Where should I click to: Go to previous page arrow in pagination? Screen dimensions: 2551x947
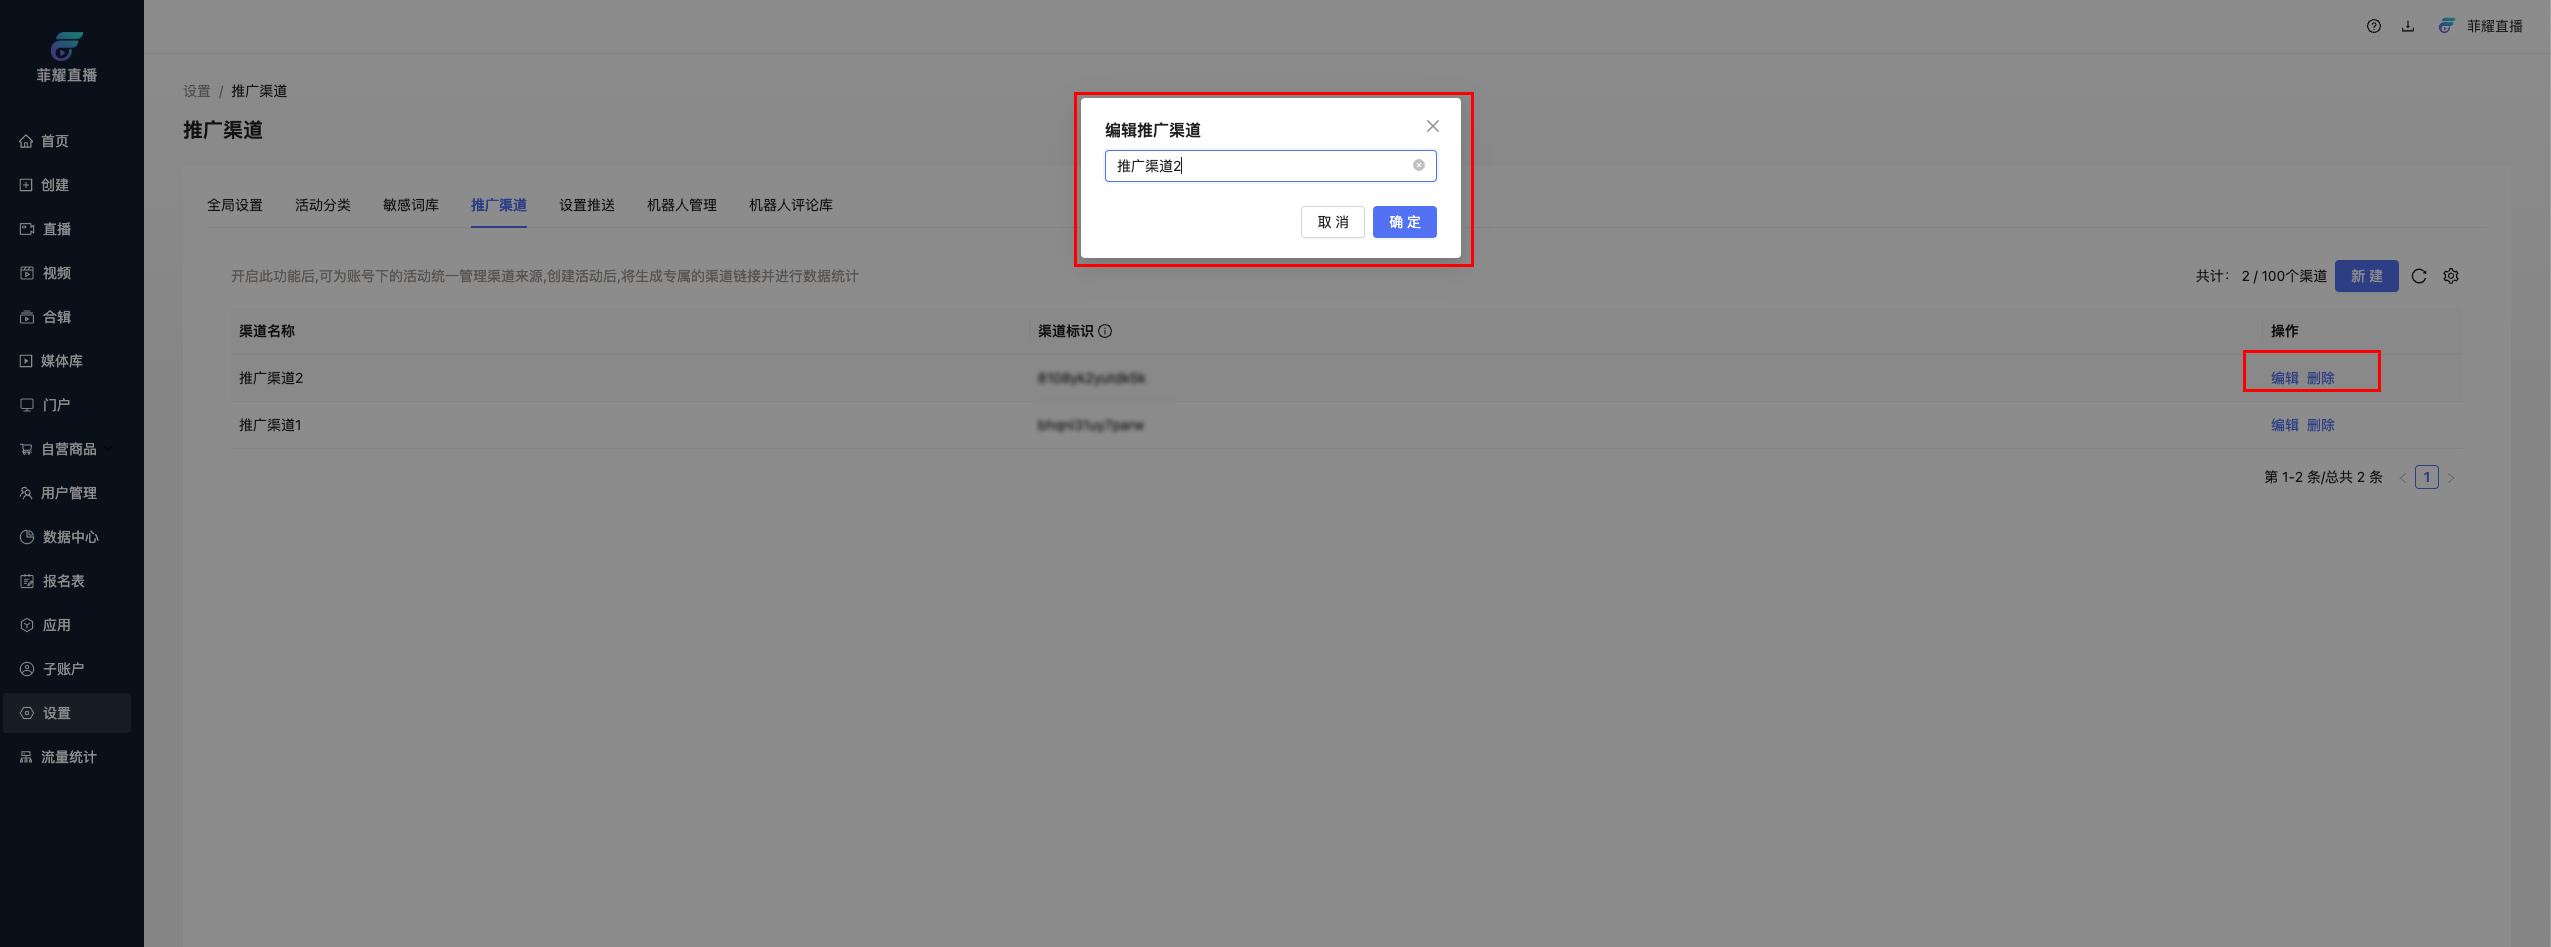point(2402,478)
